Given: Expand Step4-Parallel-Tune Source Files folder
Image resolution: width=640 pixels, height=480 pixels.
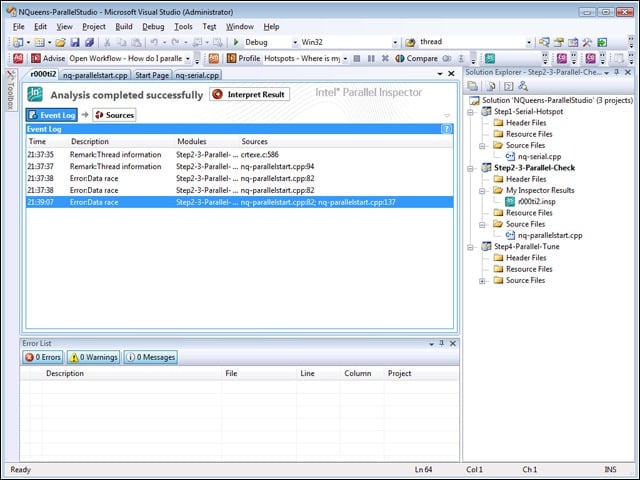Looking at the screenshot, I should [x=482, y=281].
